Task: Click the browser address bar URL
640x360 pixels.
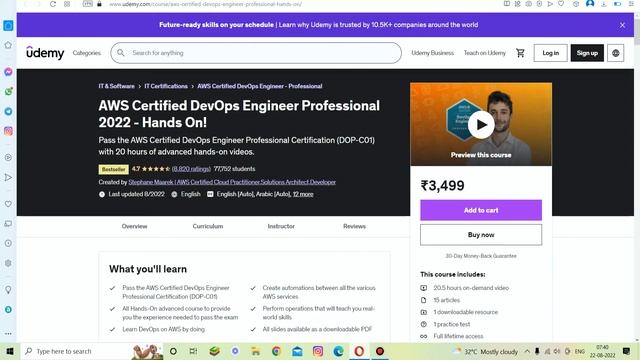Action: click(206, 4)
